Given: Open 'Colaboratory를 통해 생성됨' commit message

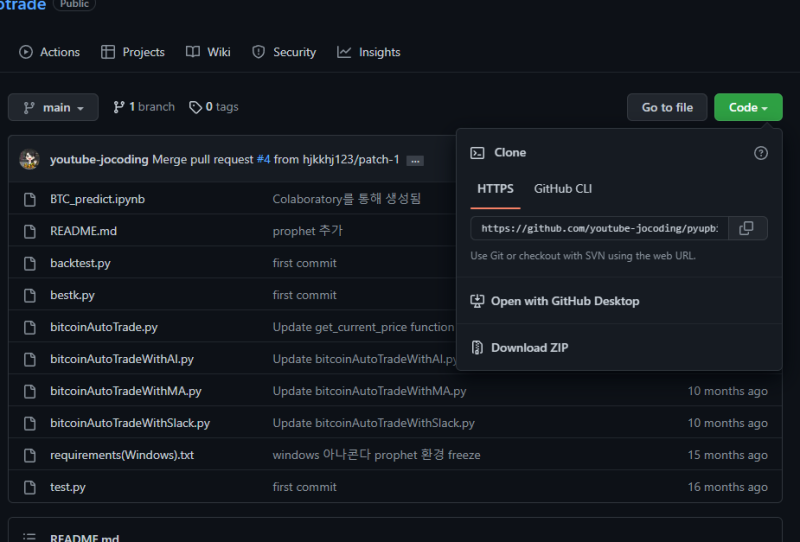Looking at the screenshot, I should click(346, 199).
